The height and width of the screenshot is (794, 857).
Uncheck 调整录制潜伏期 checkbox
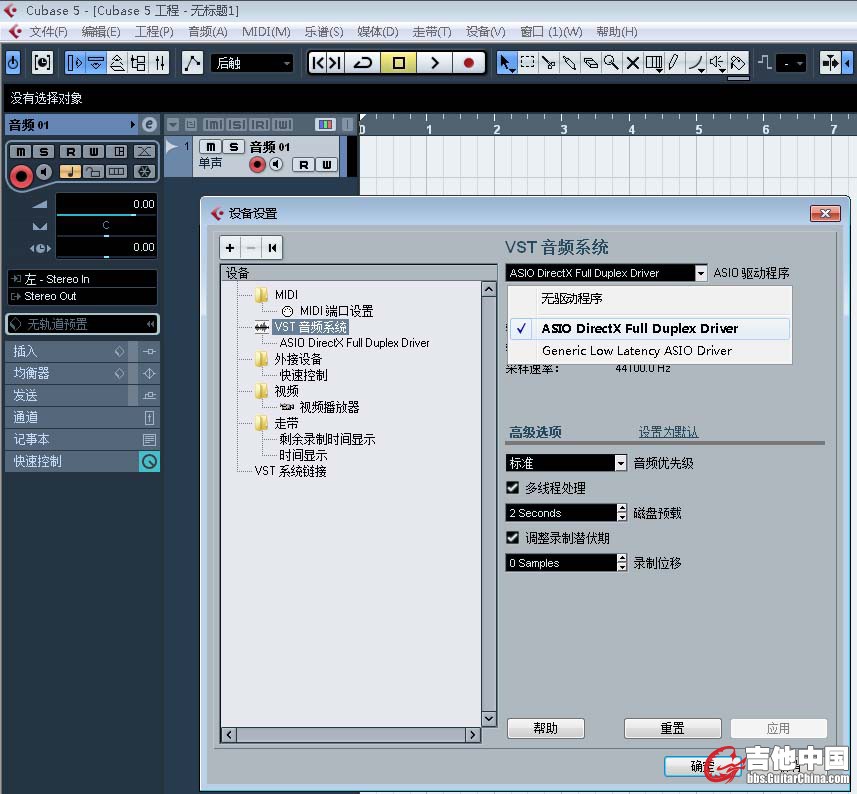513,538
